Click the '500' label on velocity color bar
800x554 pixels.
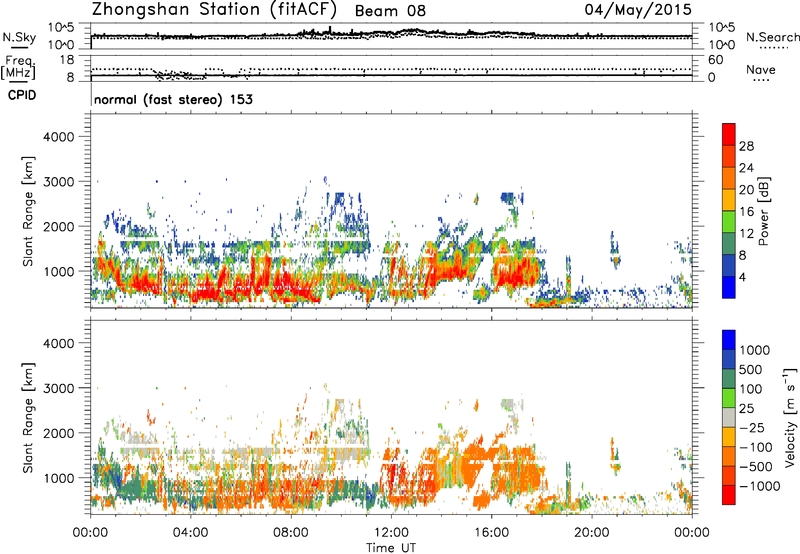click(x=751, y=370)
